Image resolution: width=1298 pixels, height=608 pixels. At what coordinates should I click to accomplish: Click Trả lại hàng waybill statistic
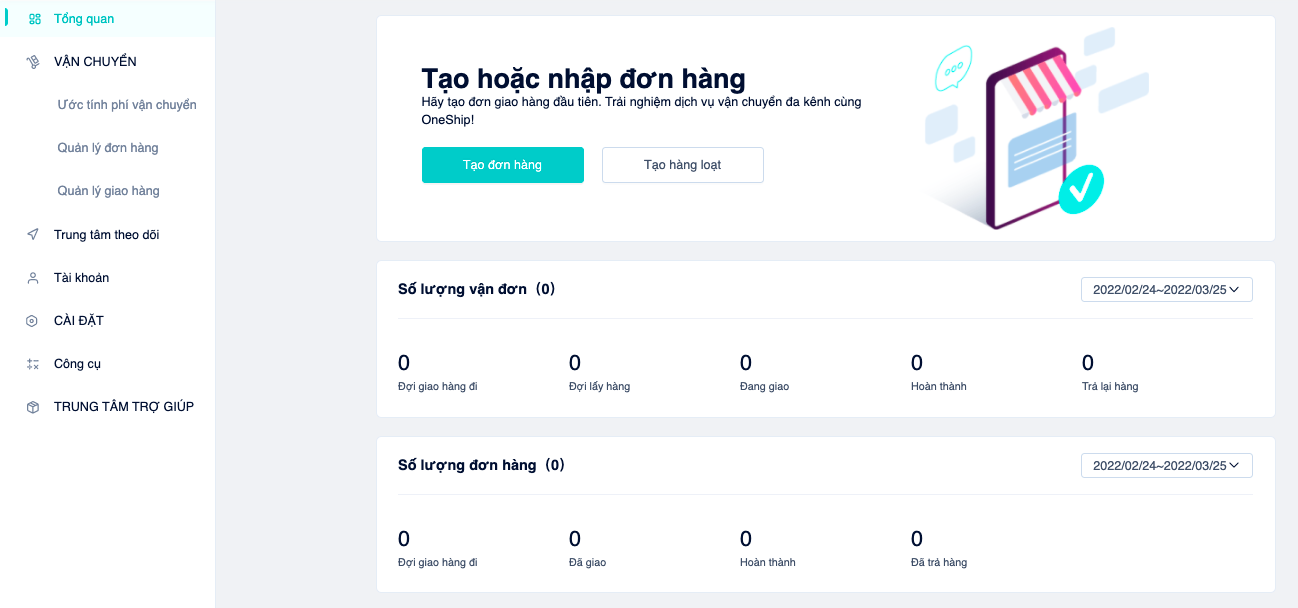click(1110, 373)
